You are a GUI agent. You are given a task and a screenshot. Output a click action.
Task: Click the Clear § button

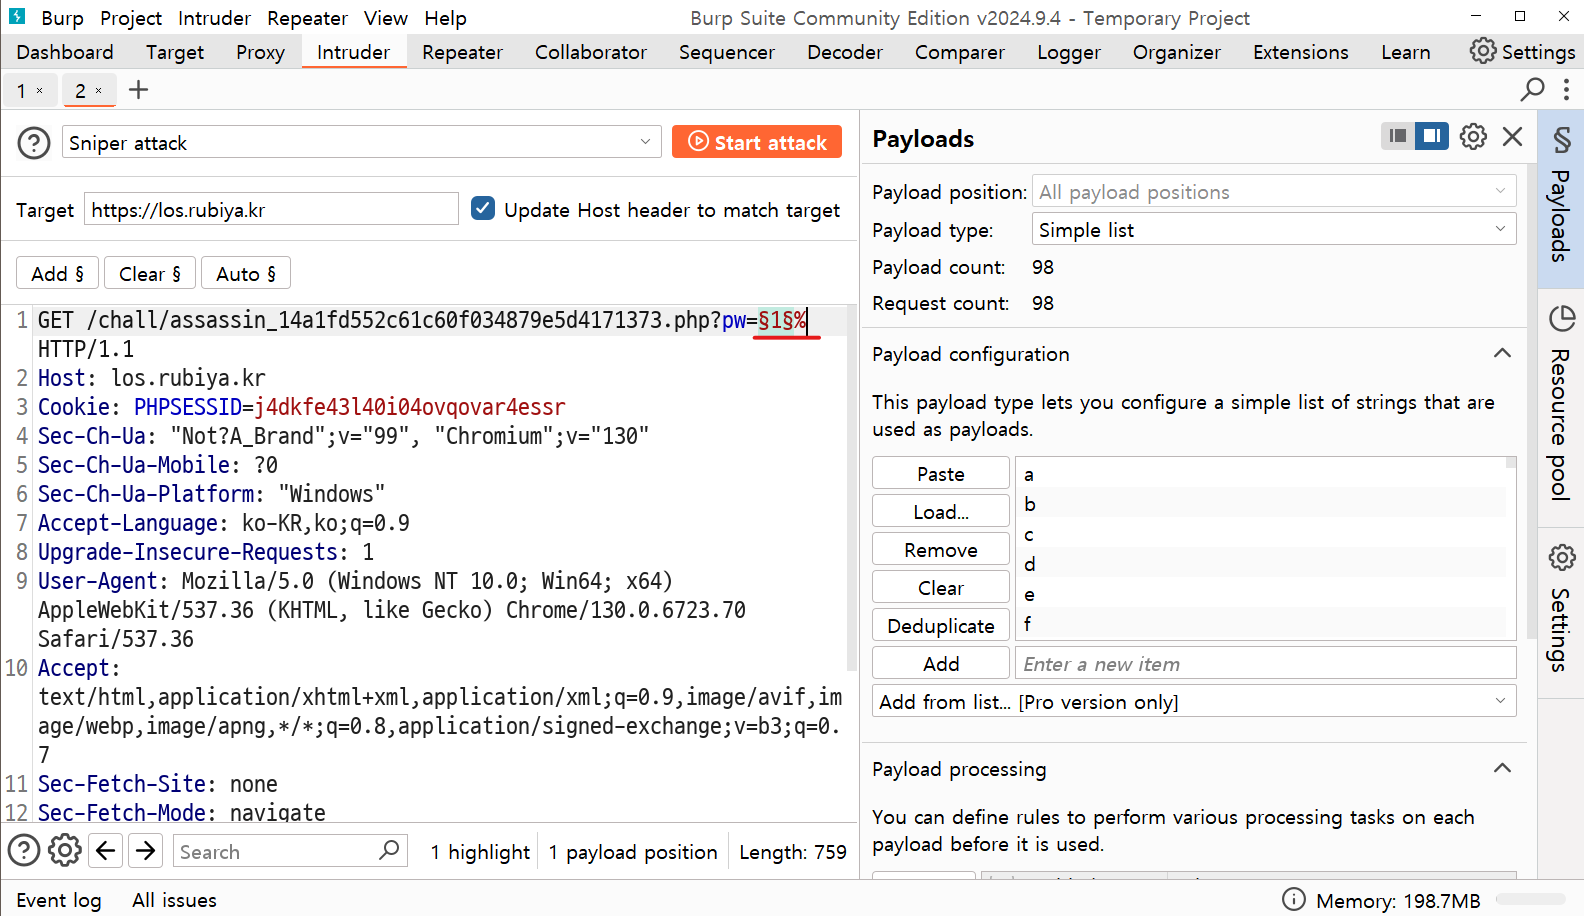point(150,273)
